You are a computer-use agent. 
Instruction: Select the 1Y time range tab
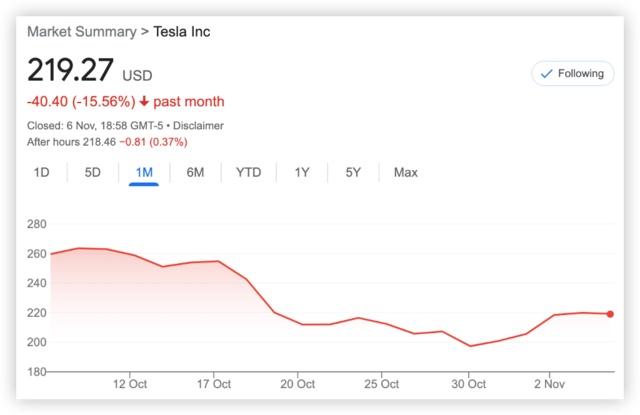coord(302,172)
